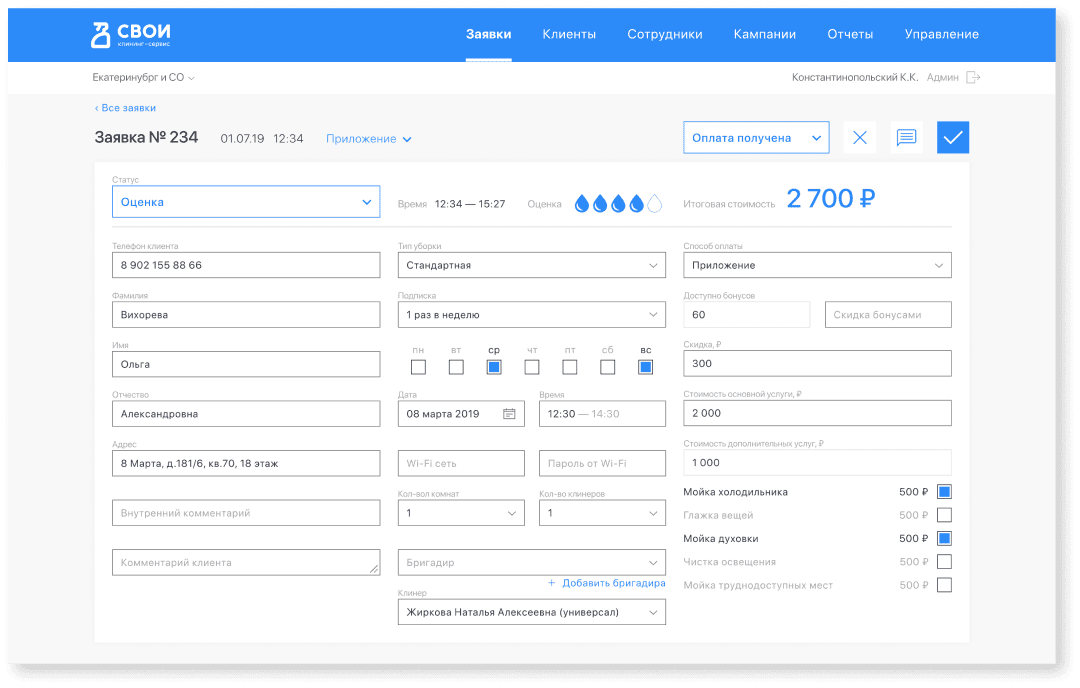Click the X cancel icon button
1080x688 pixels.
tap(860, 138)
